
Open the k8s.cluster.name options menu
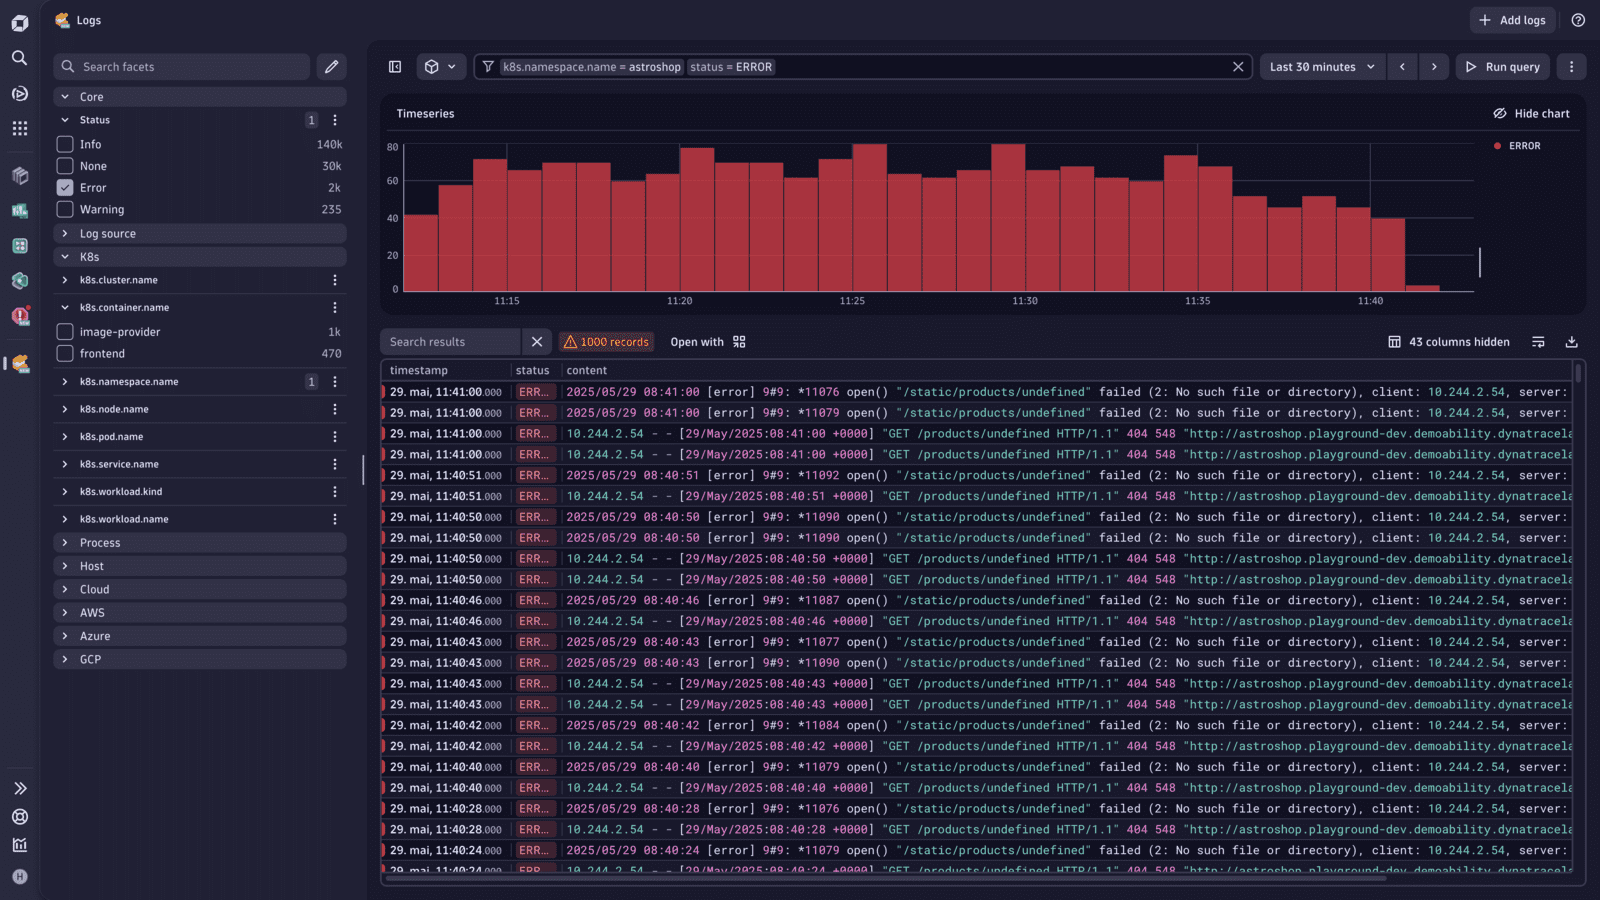(x=335, y=280)
